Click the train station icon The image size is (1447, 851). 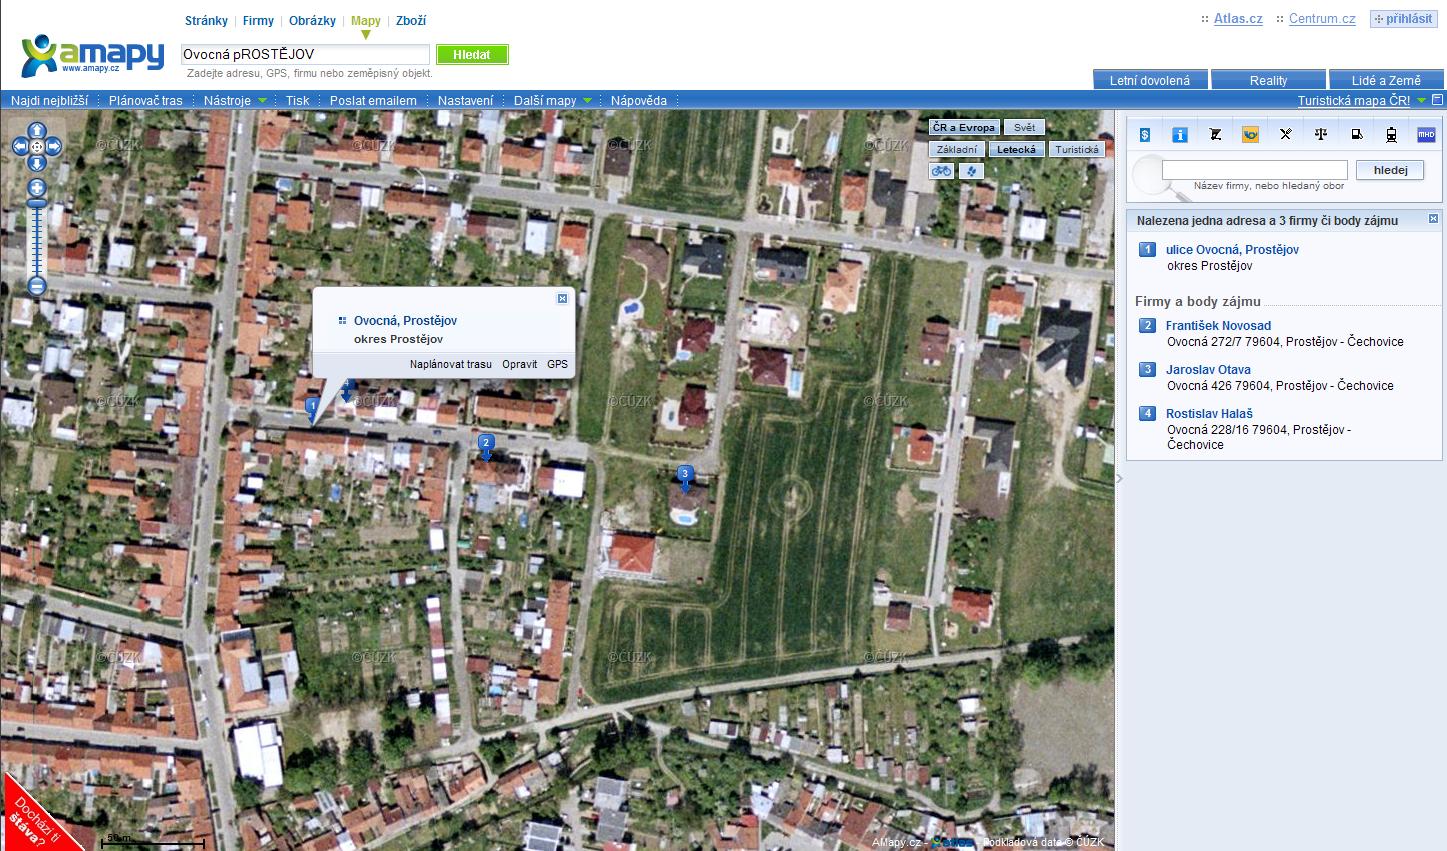click(1391, 134)
